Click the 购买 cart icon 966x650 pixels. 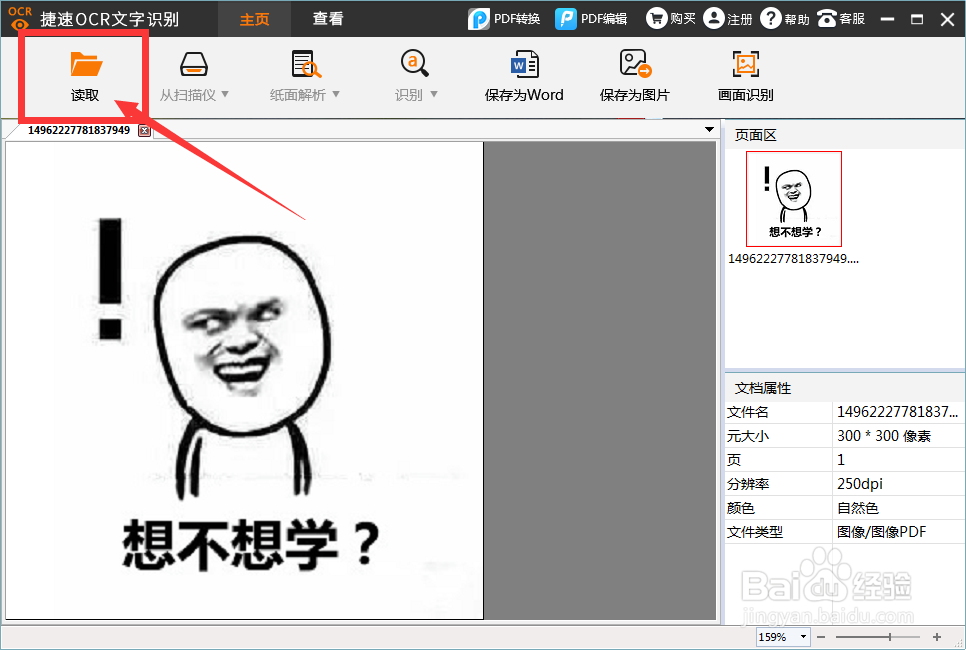click(x=656, y=18)
